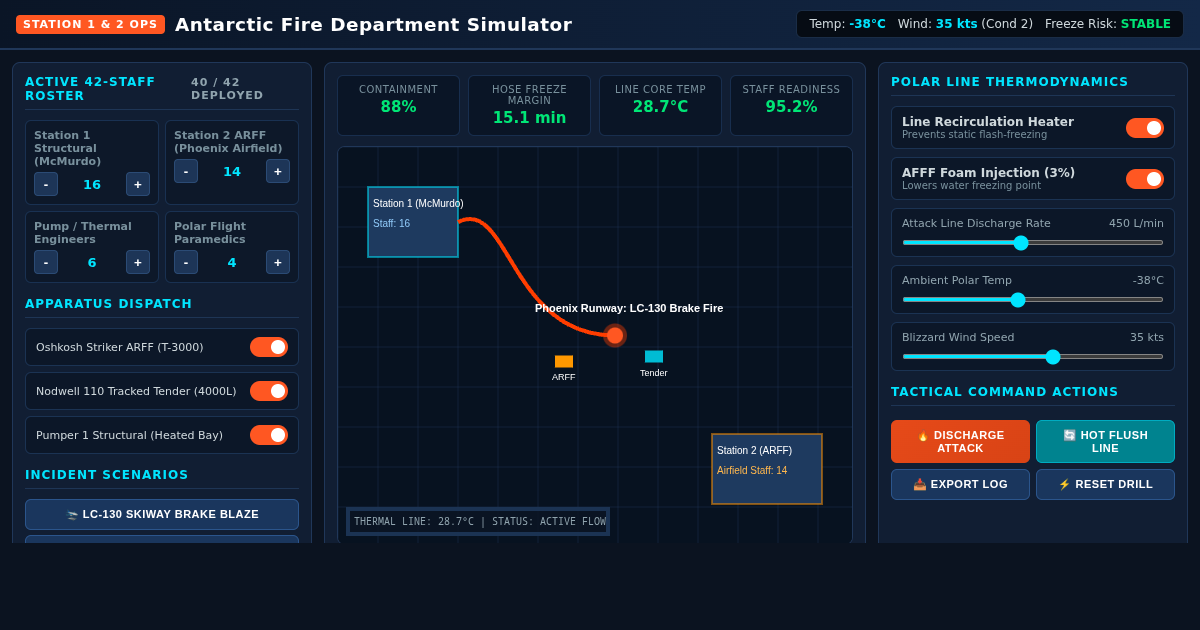Export the drill log
The height and width of the screenshot is (630, 1200).
click(960, 484)
